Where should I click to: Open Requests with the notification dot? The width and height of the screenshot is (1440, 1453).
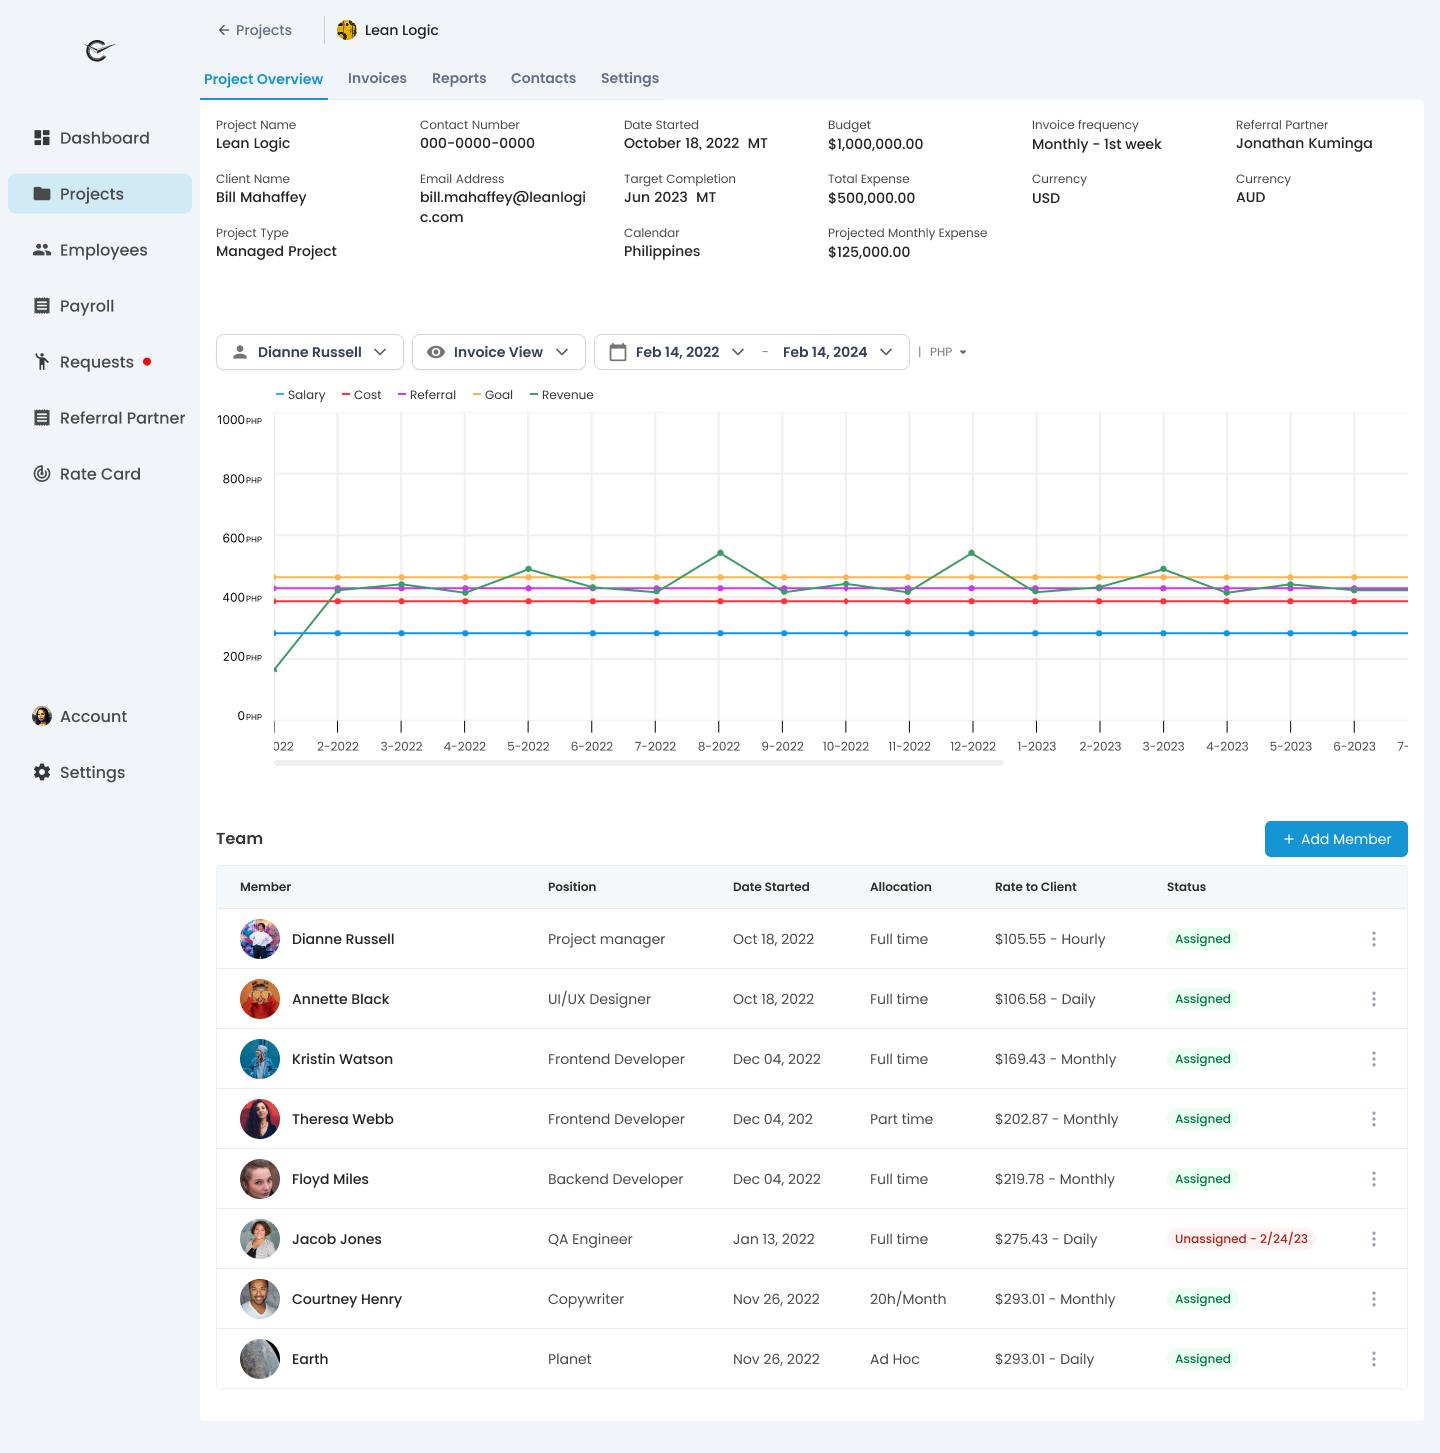pos(42,362)
